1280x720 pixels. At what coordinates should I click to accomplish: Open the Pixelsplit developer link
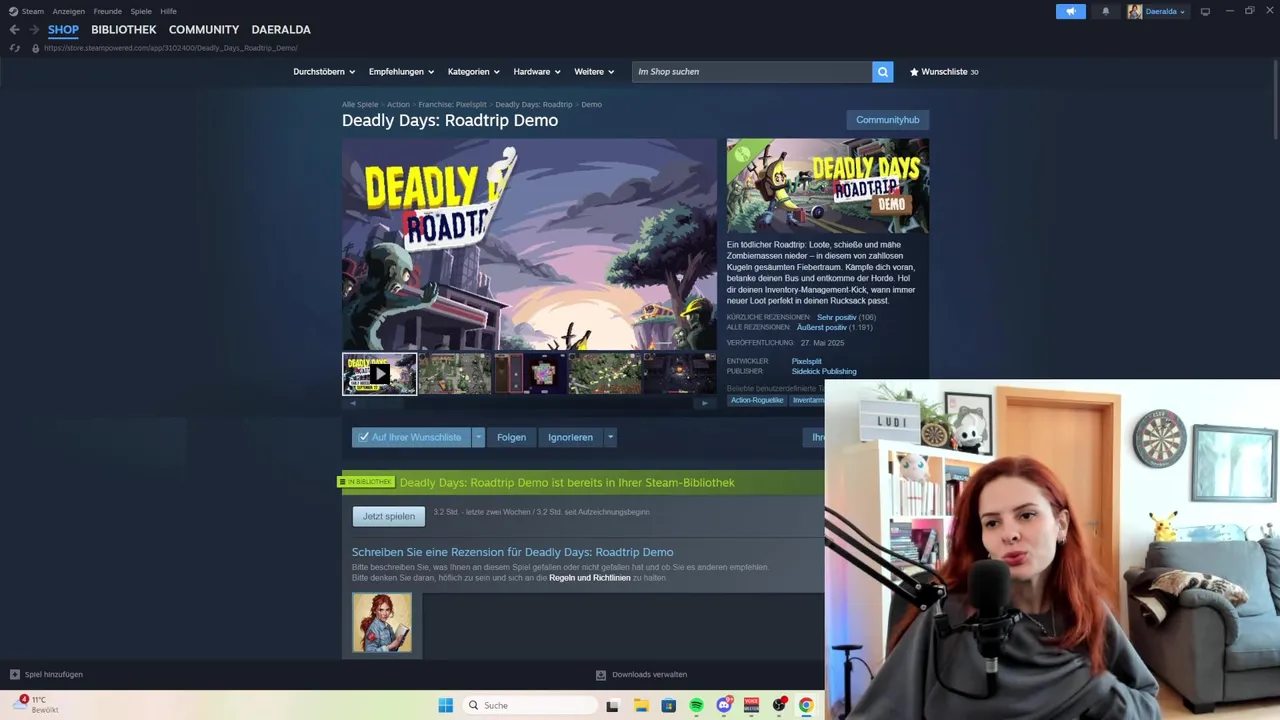pyautogui.click(x=806, y=361)
